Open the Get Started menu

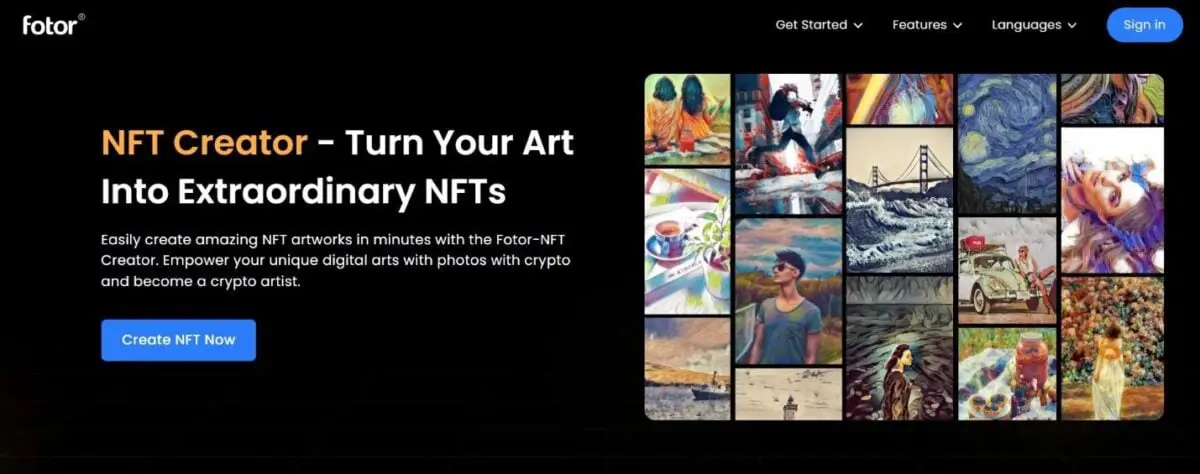coord(819,25)
